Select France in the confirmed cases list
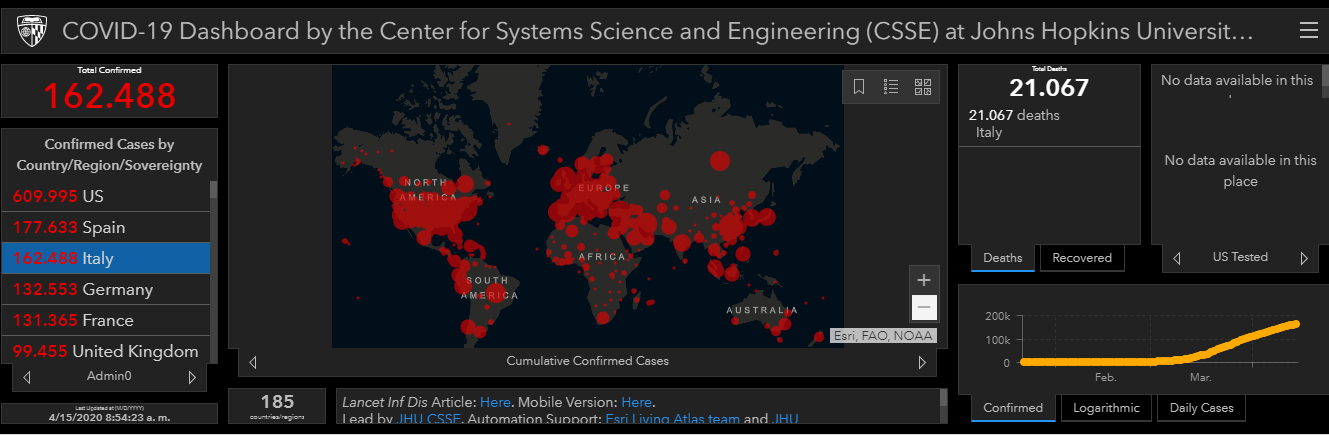Viewport: 1329px width, 437px height. [105, 320]
